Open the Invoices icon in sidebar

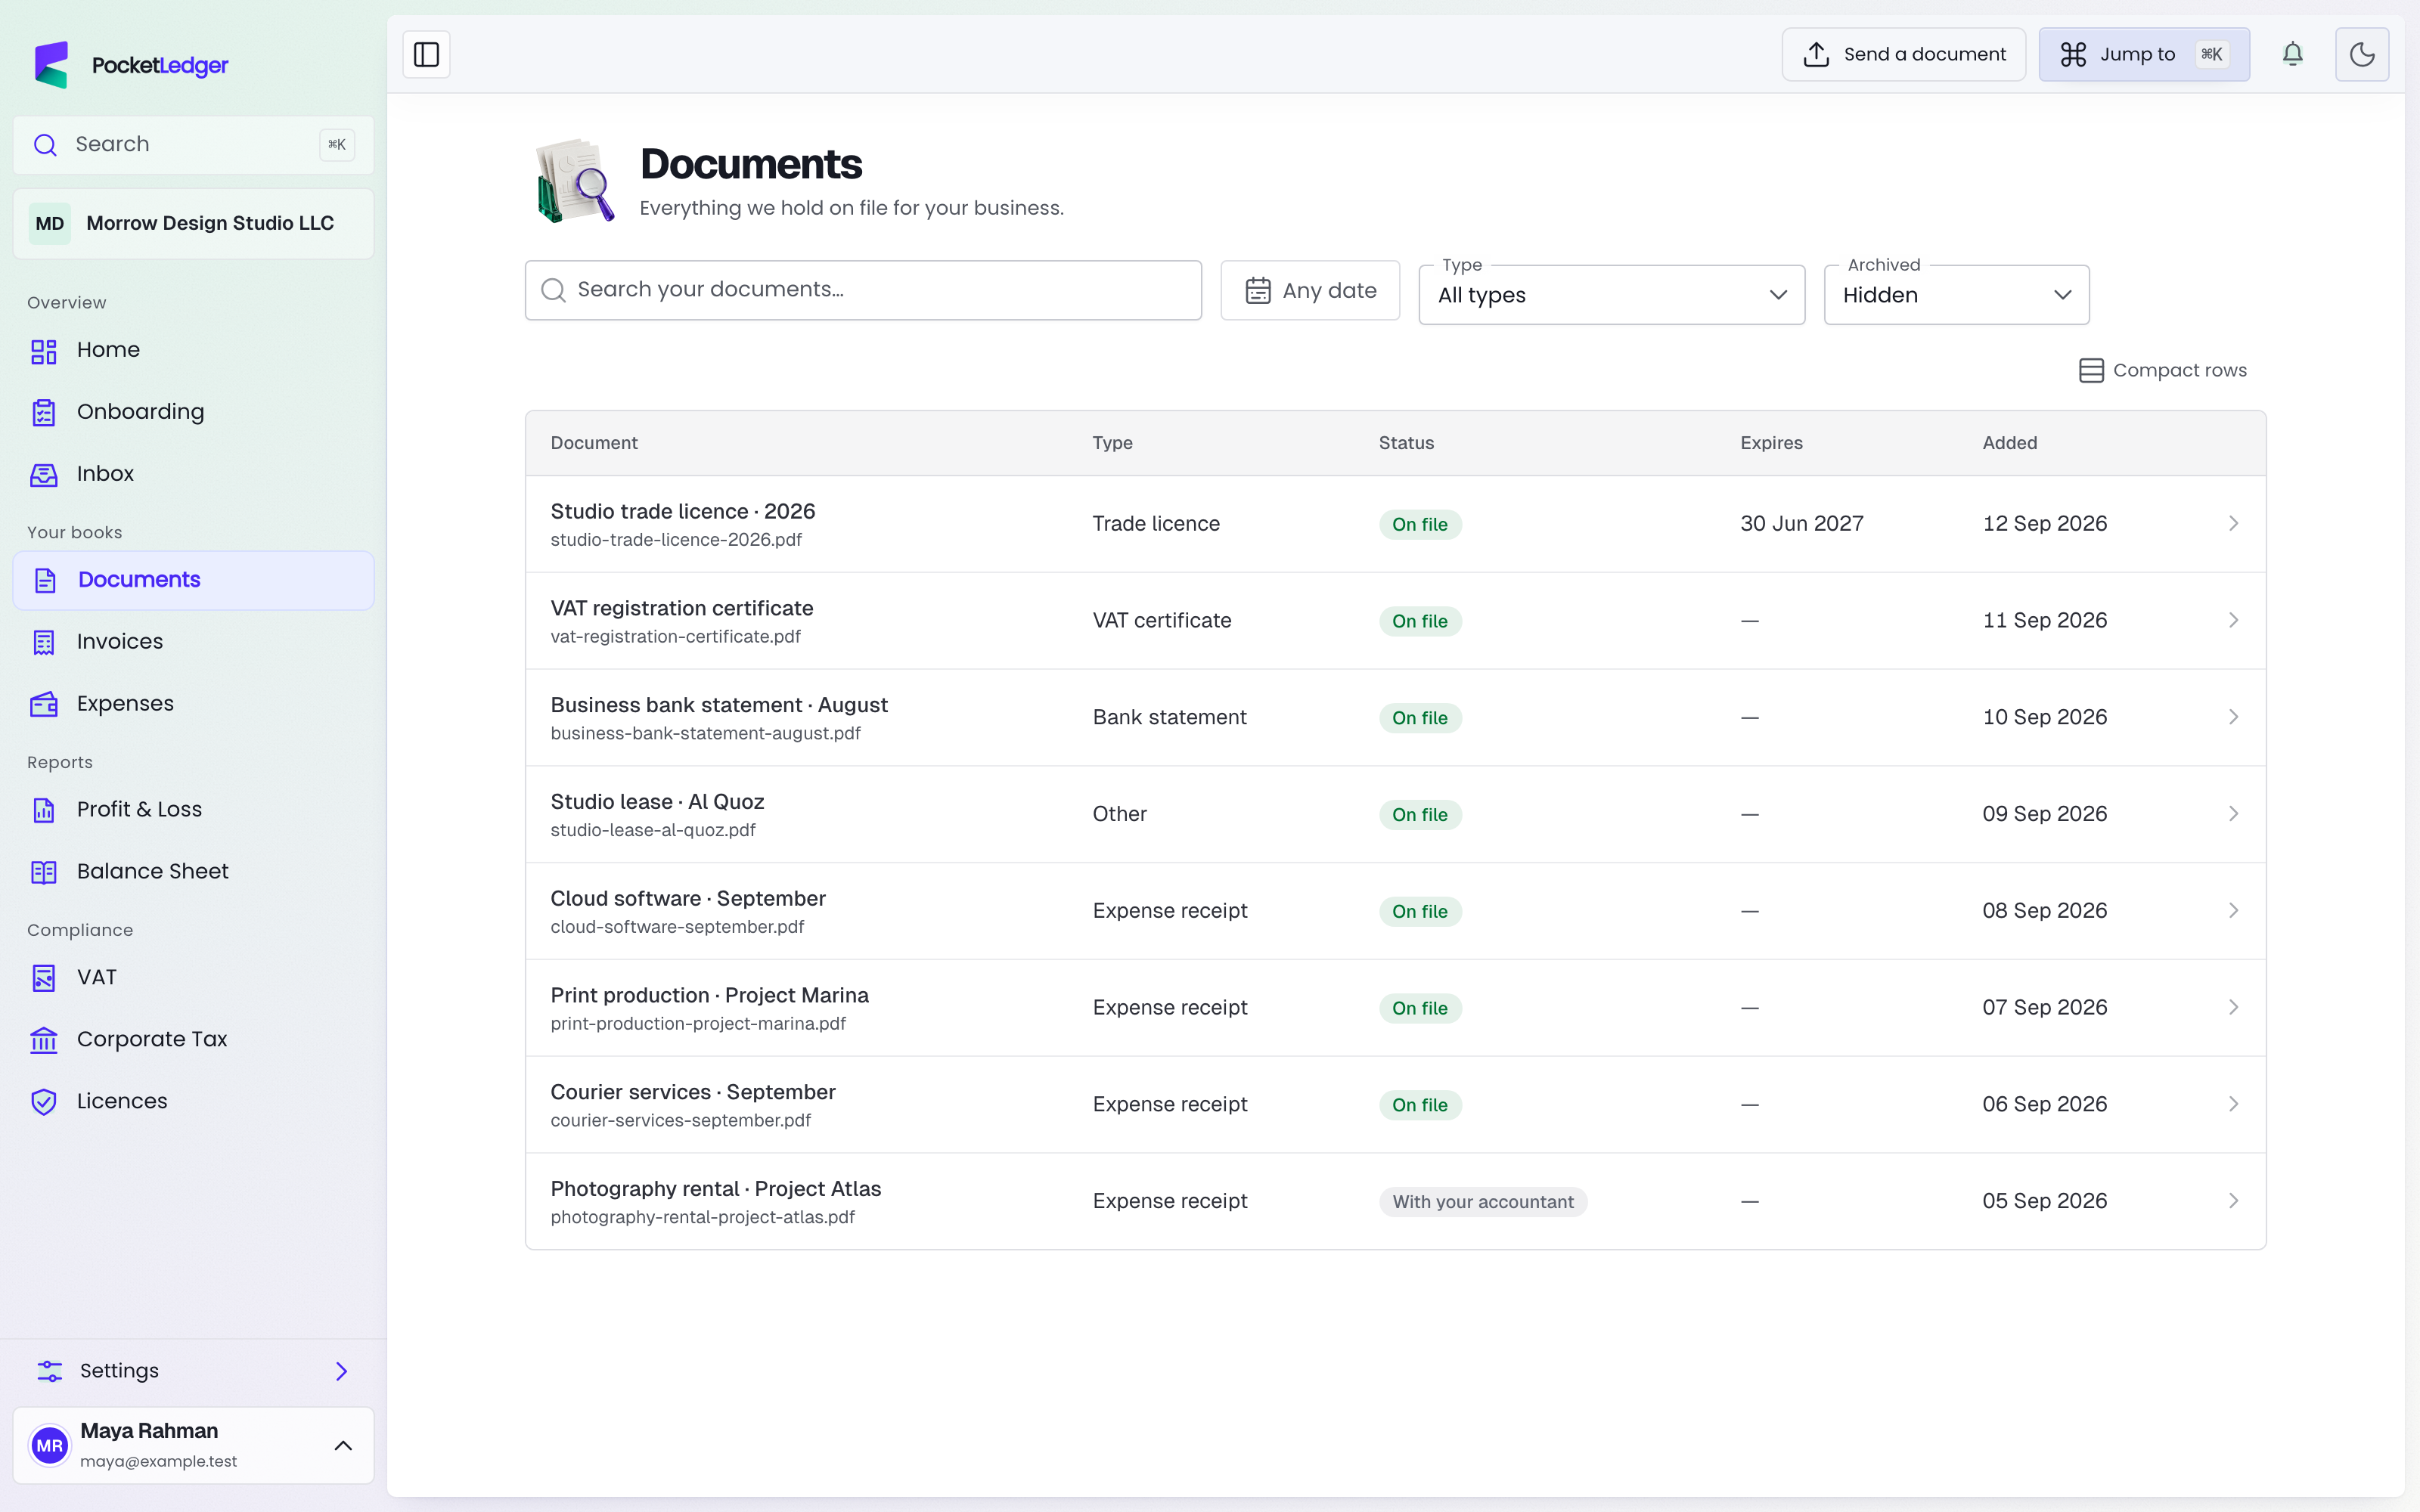(x=44, y=642)
